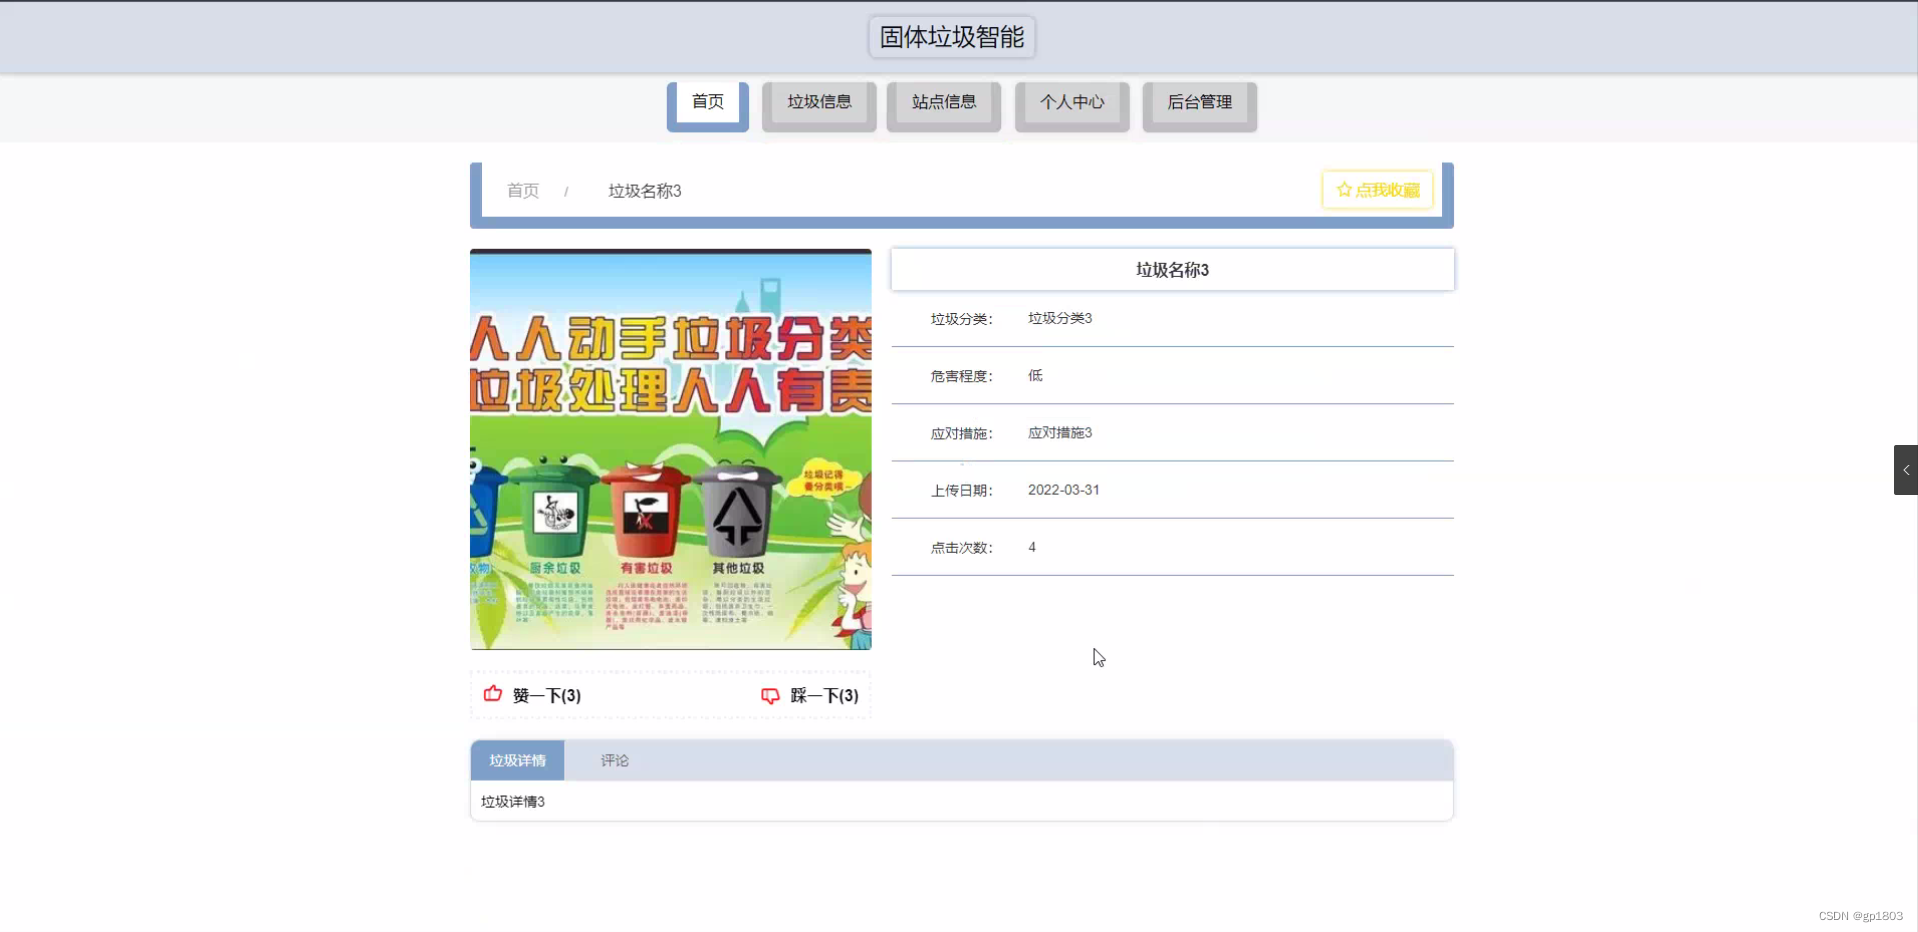Click the CSDN @gp1803 watermark text

[x=1860, y=914]
